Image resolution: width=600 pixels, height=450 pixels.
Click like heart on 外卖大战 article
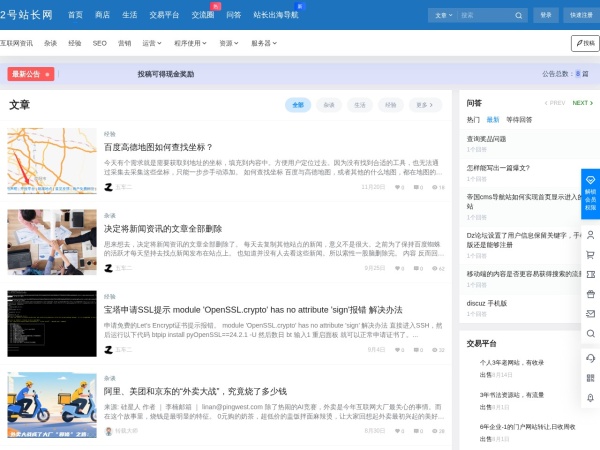click(x=397, y=431)
